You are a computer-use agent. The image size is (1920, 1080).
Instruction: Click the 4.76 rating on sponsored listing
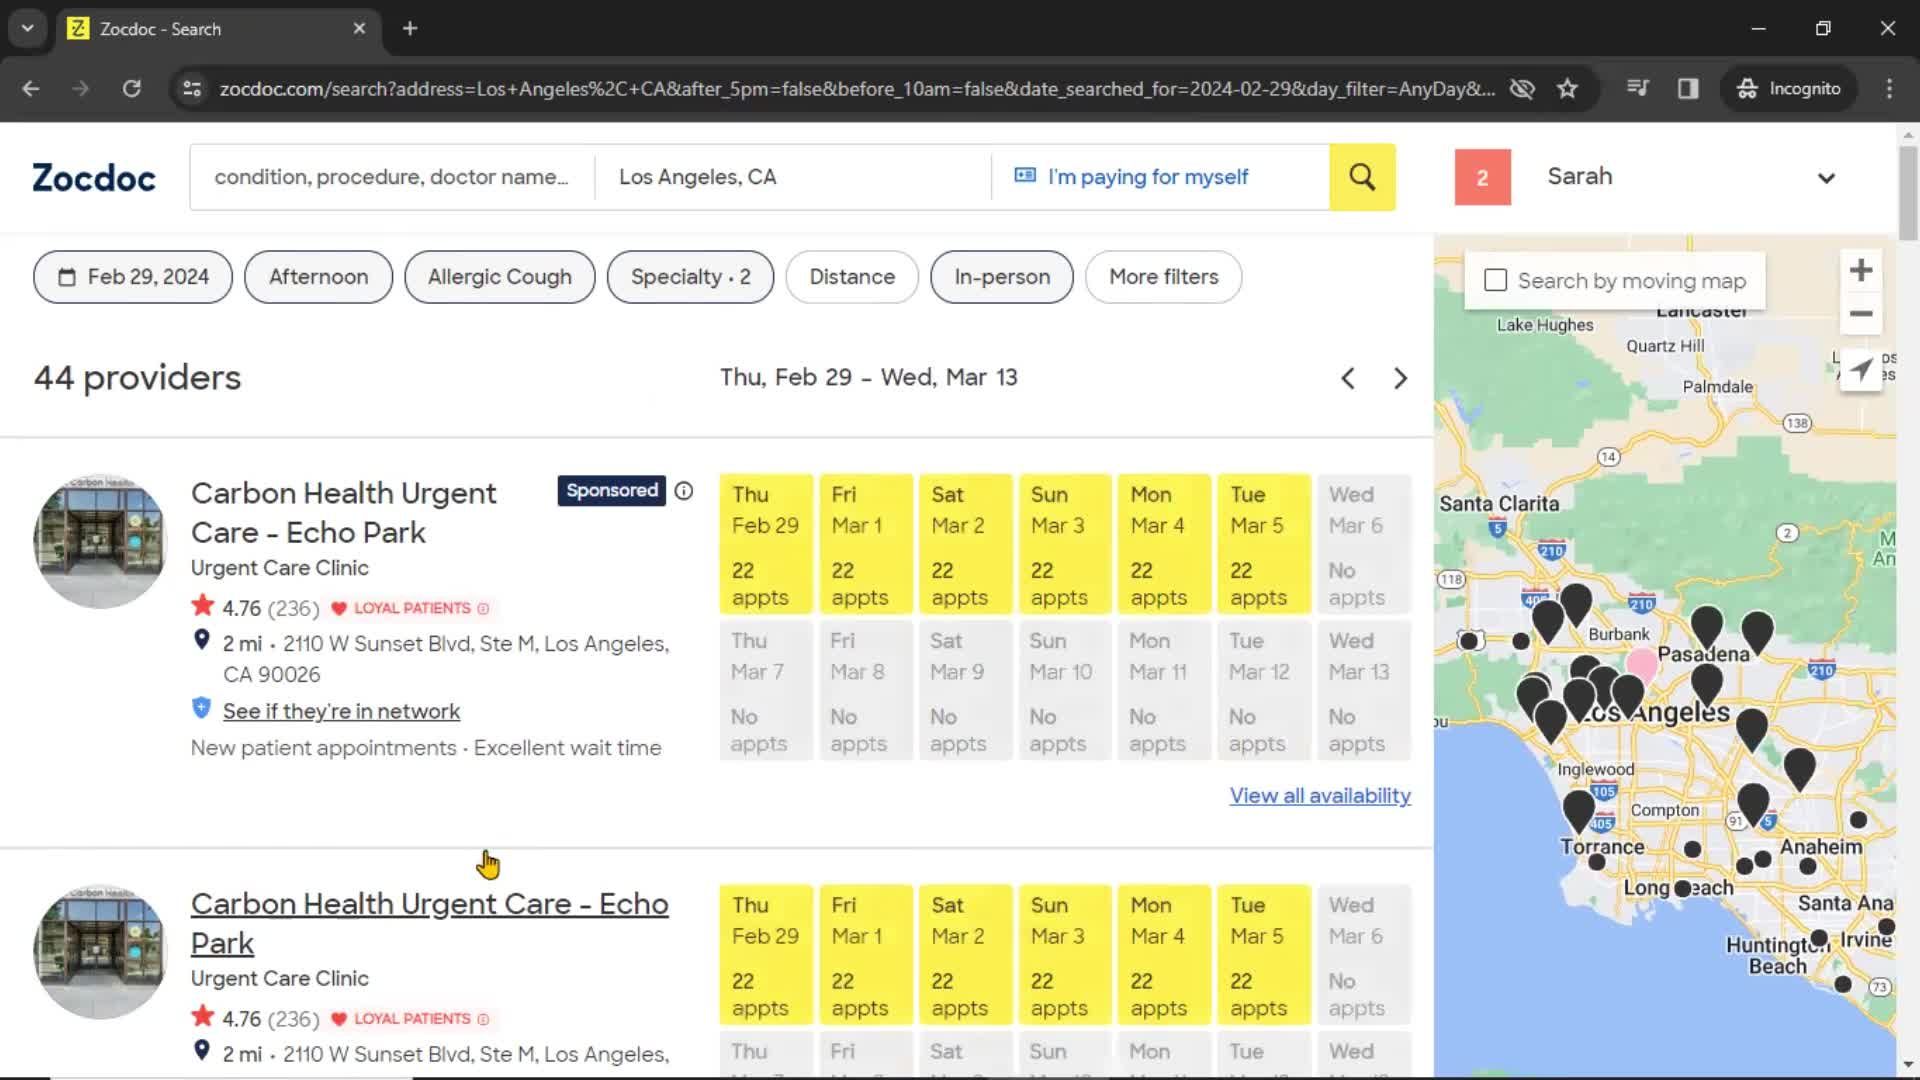[241, 609]
